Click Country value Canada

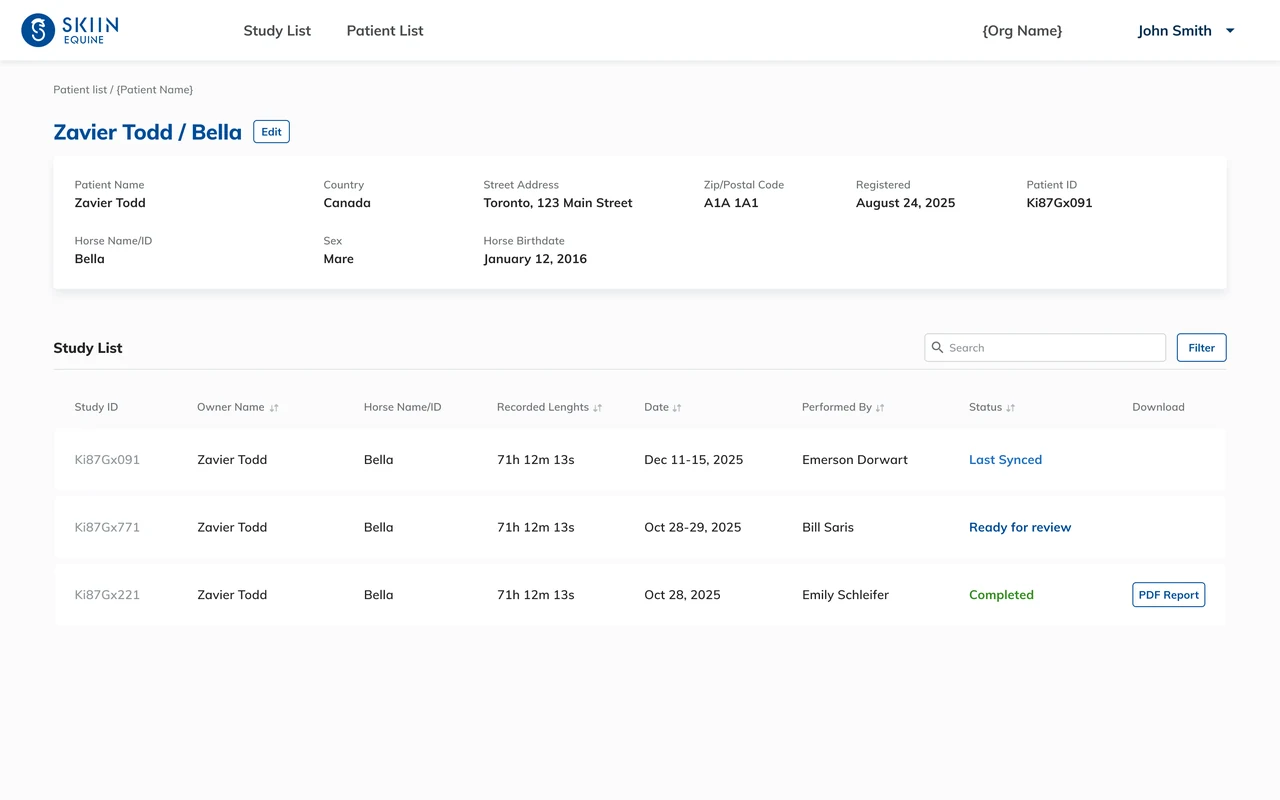pyautogui.click(x=347, y=203)
